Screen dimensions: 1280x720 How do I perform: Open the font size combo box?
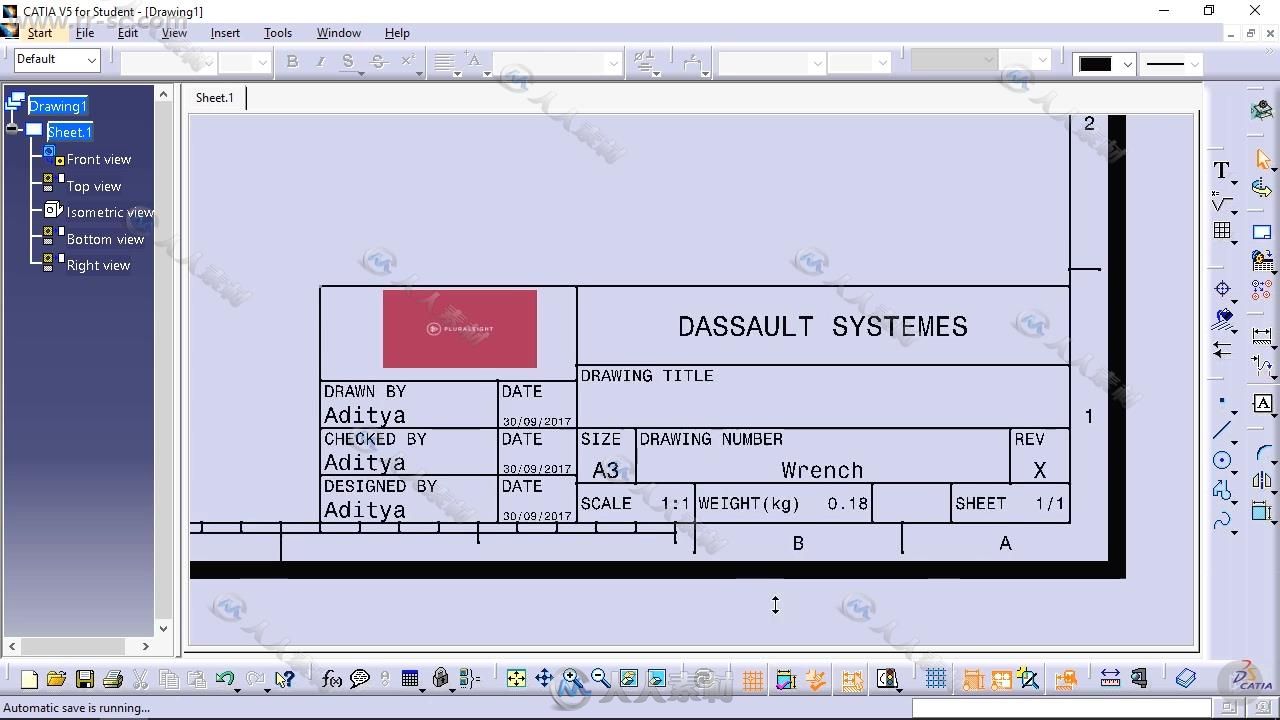pos(245,62)
